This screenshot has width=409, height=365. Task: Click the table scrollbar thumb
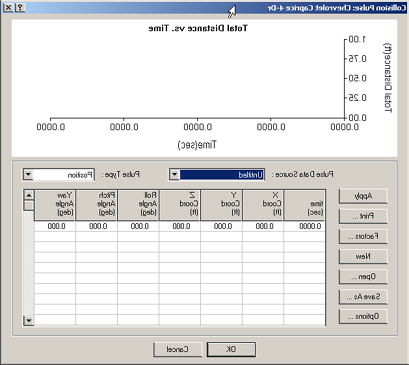[x=29, y=205]
